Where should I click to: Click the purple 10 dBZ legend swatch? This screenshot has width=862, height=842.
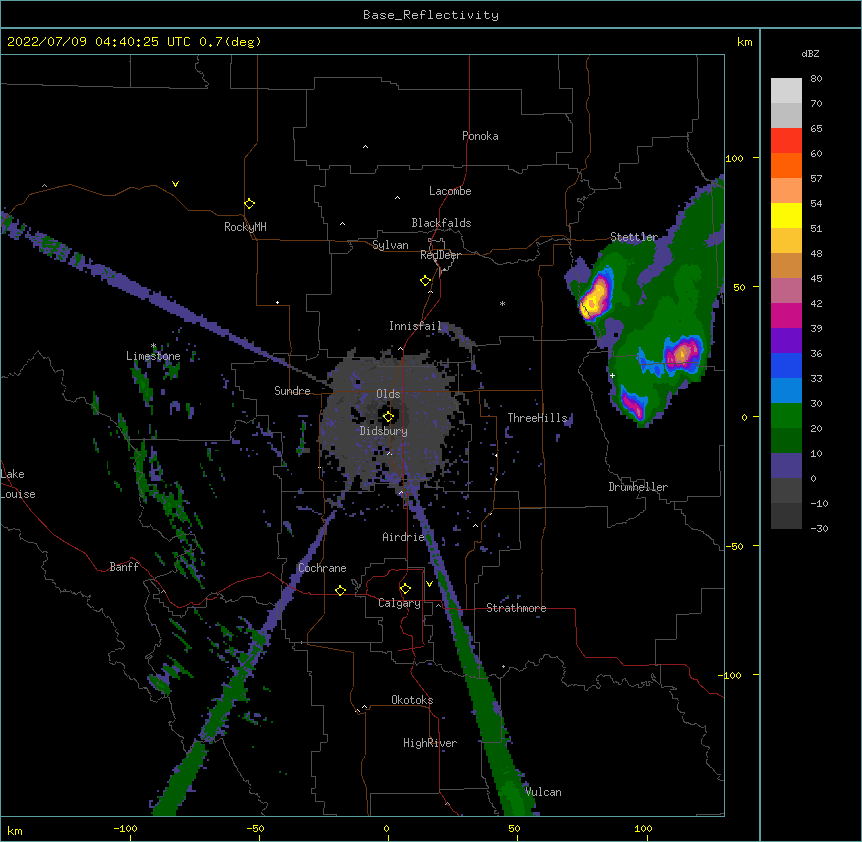click(x=786, y=466)
